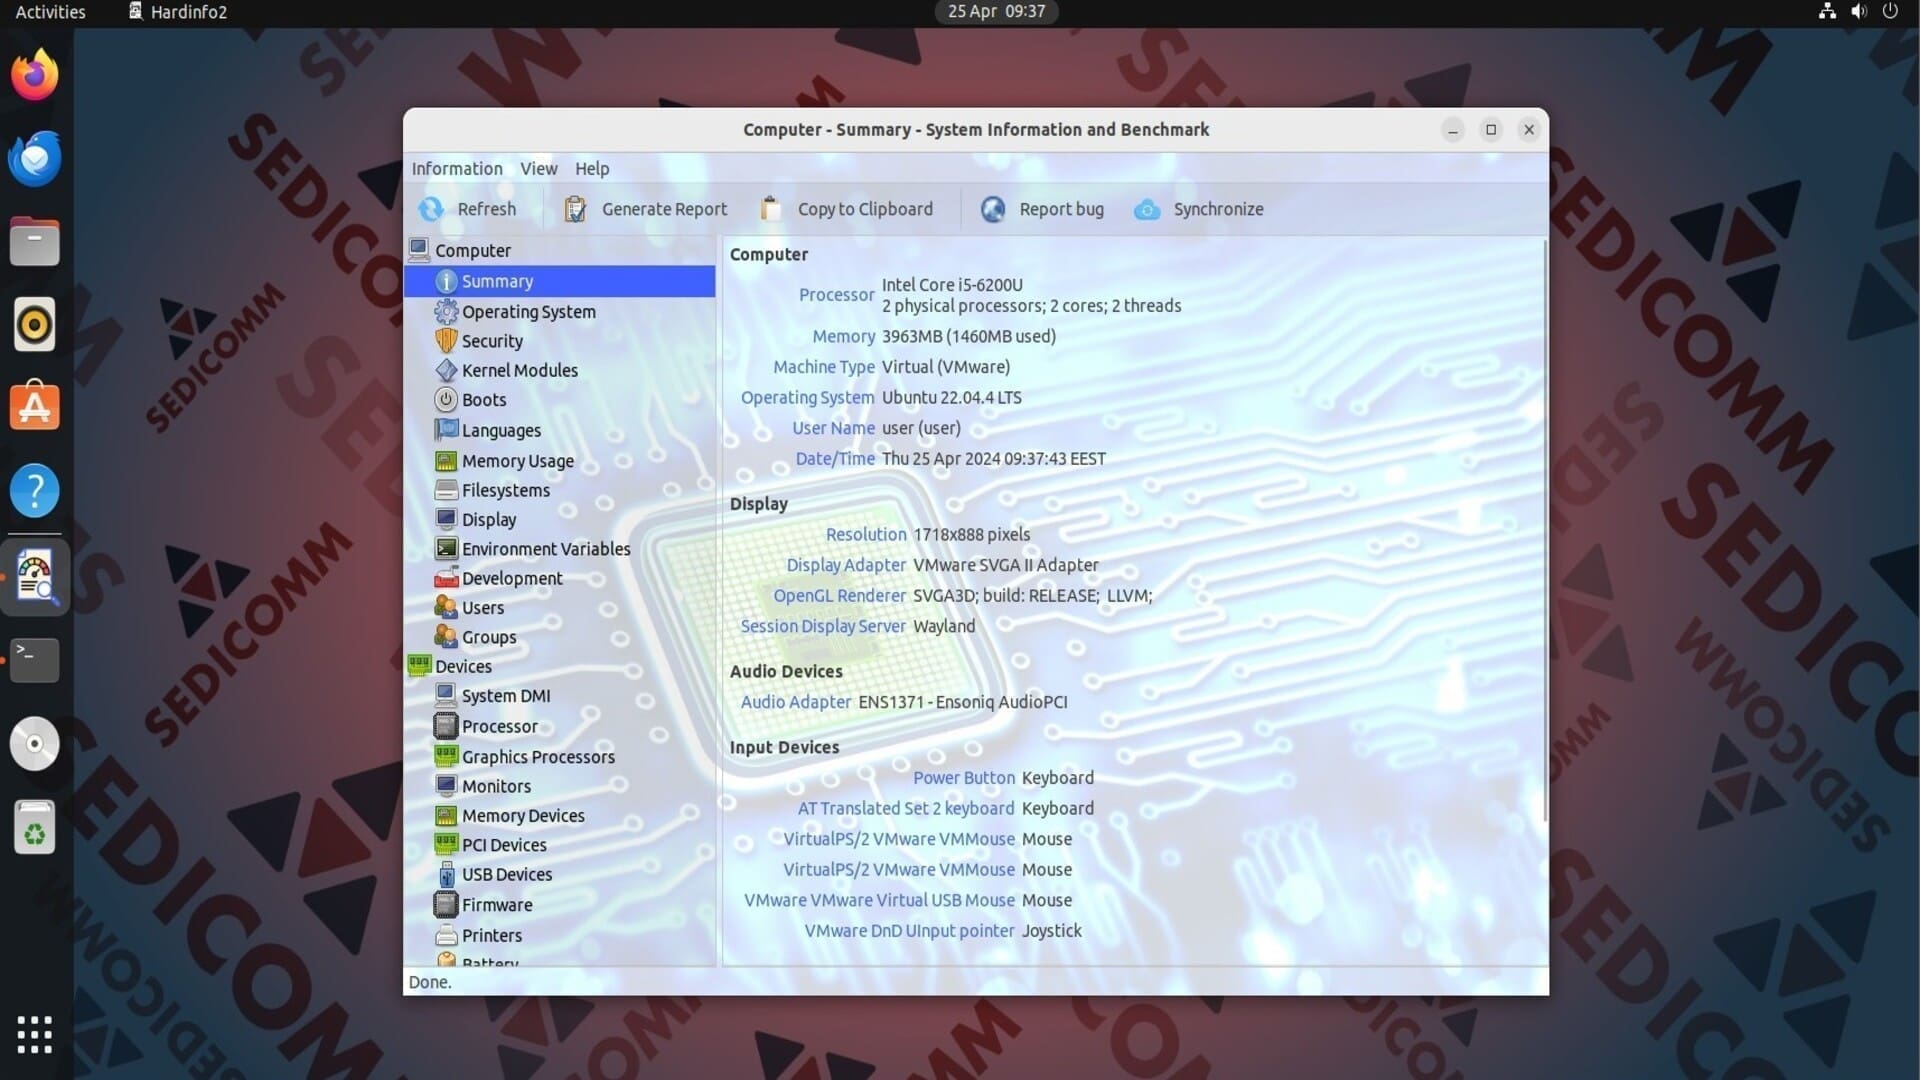Click the Copy to Clipboard icon
The image size is (1920, 1080).
(x=770, y=209)
